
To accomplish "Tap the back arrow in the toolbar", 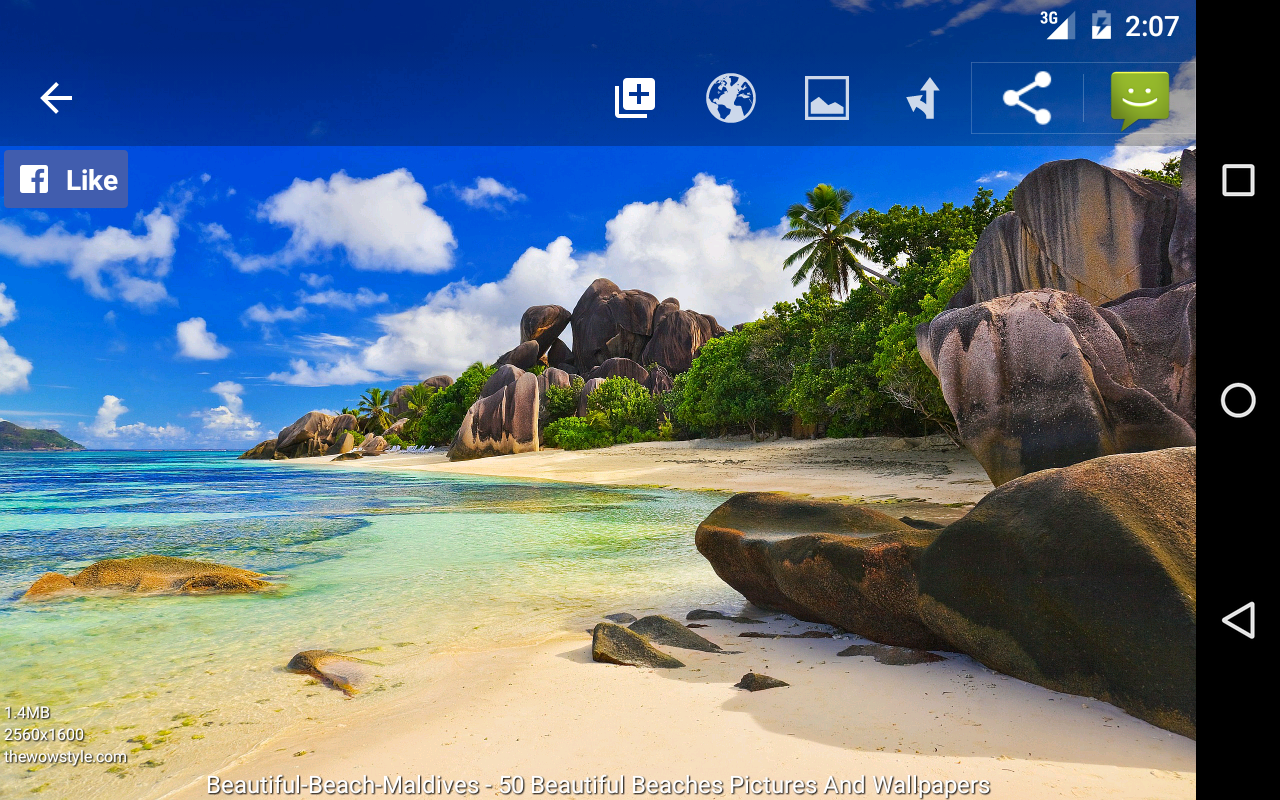I will tap(56, 98).
